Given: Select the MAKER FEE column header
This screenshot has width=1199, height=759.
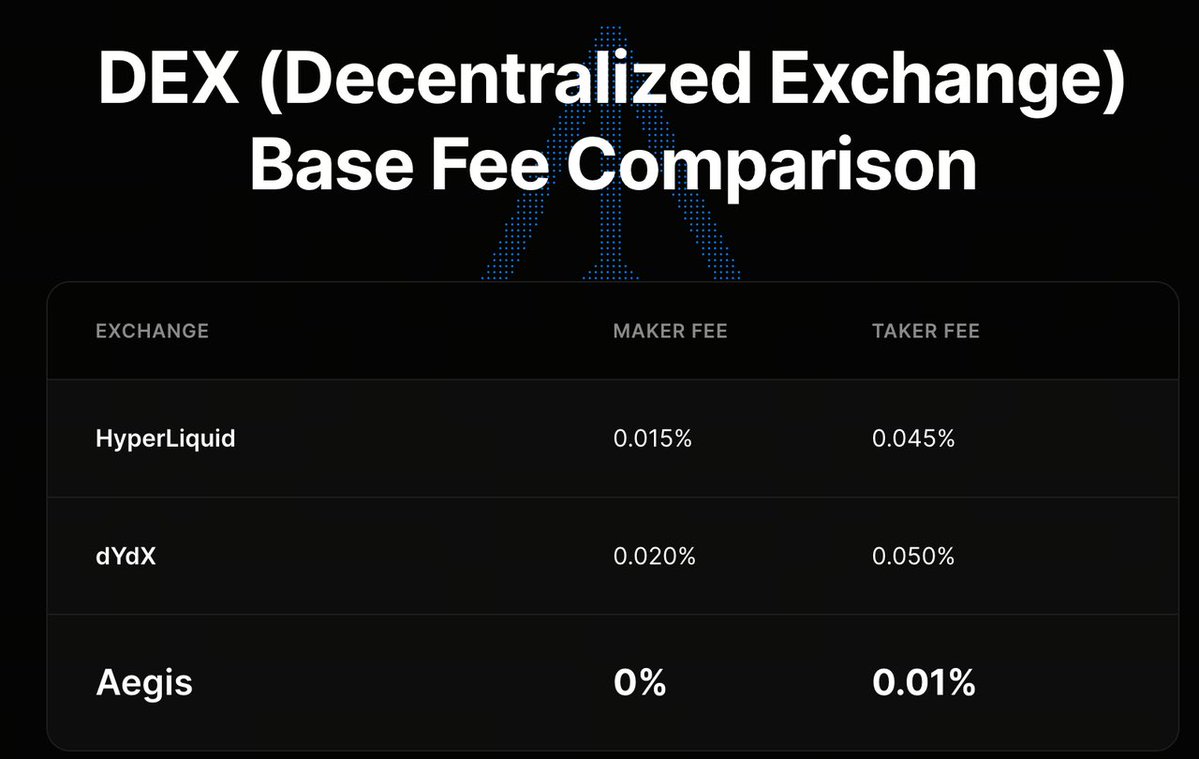Looking at the screenshot, I should point(670,331).
